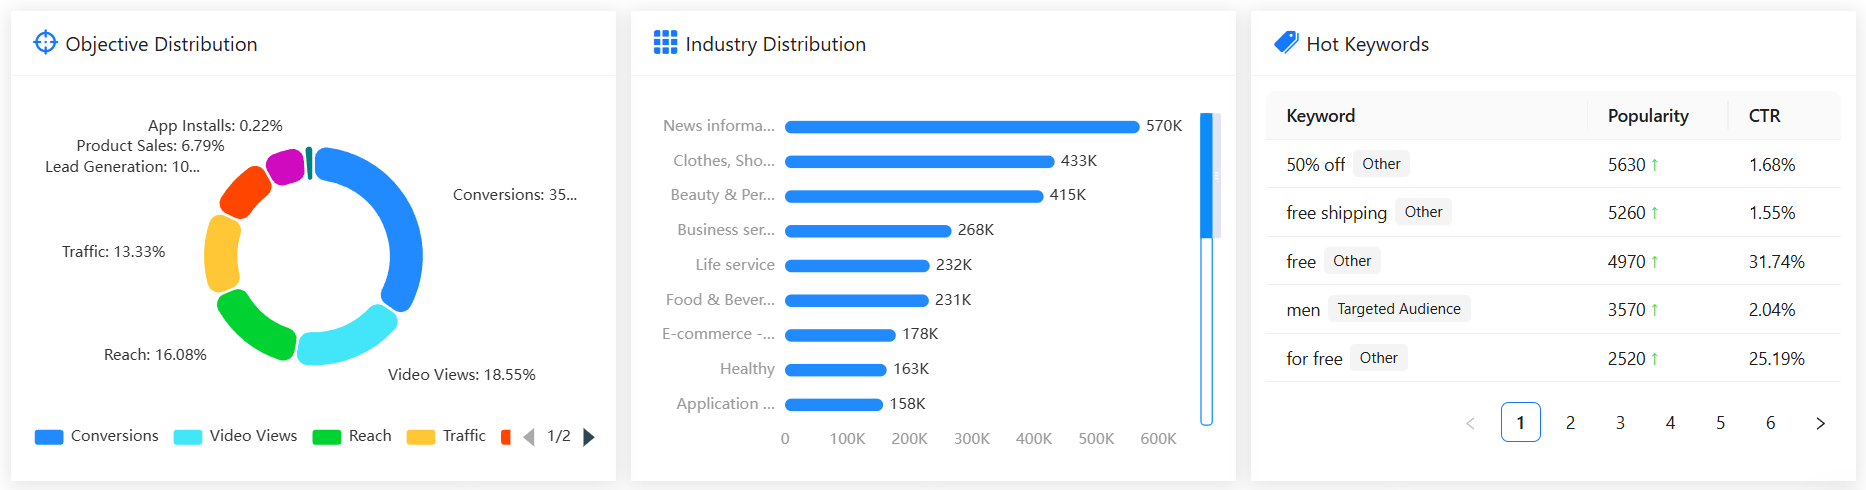Click next page chevron in keywords pagination
The height and width of the screenshot is (490, 1866).
pyautogui.click(x=1820, y=423)
